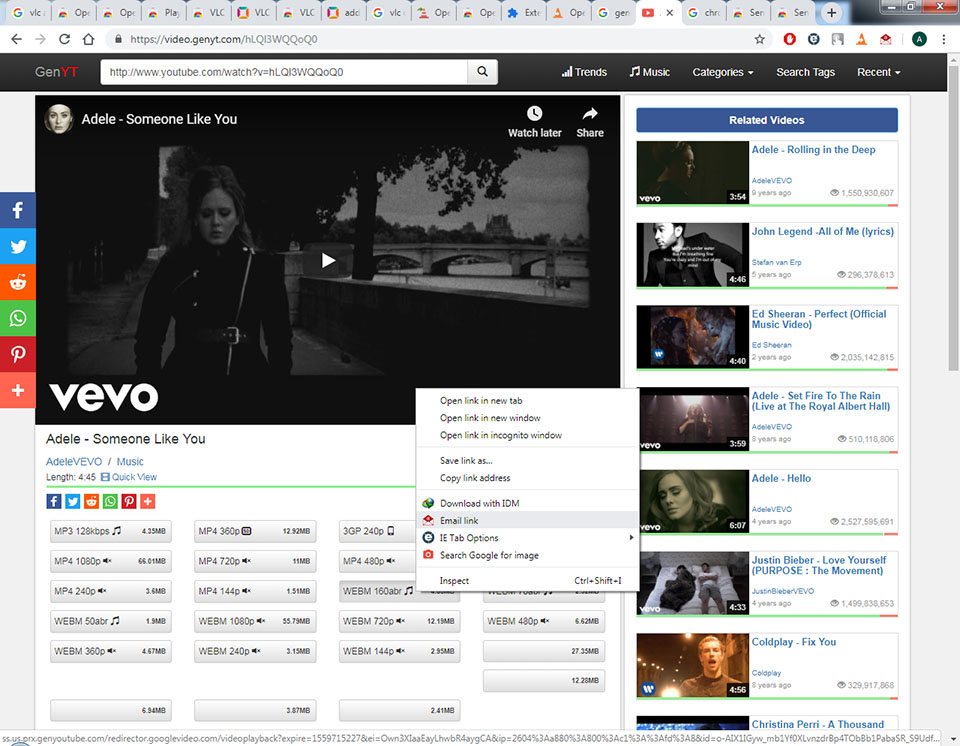Click the small Facebook icon below video title
The height and width of the screenshot is (746, 960).
coord(54,502)
